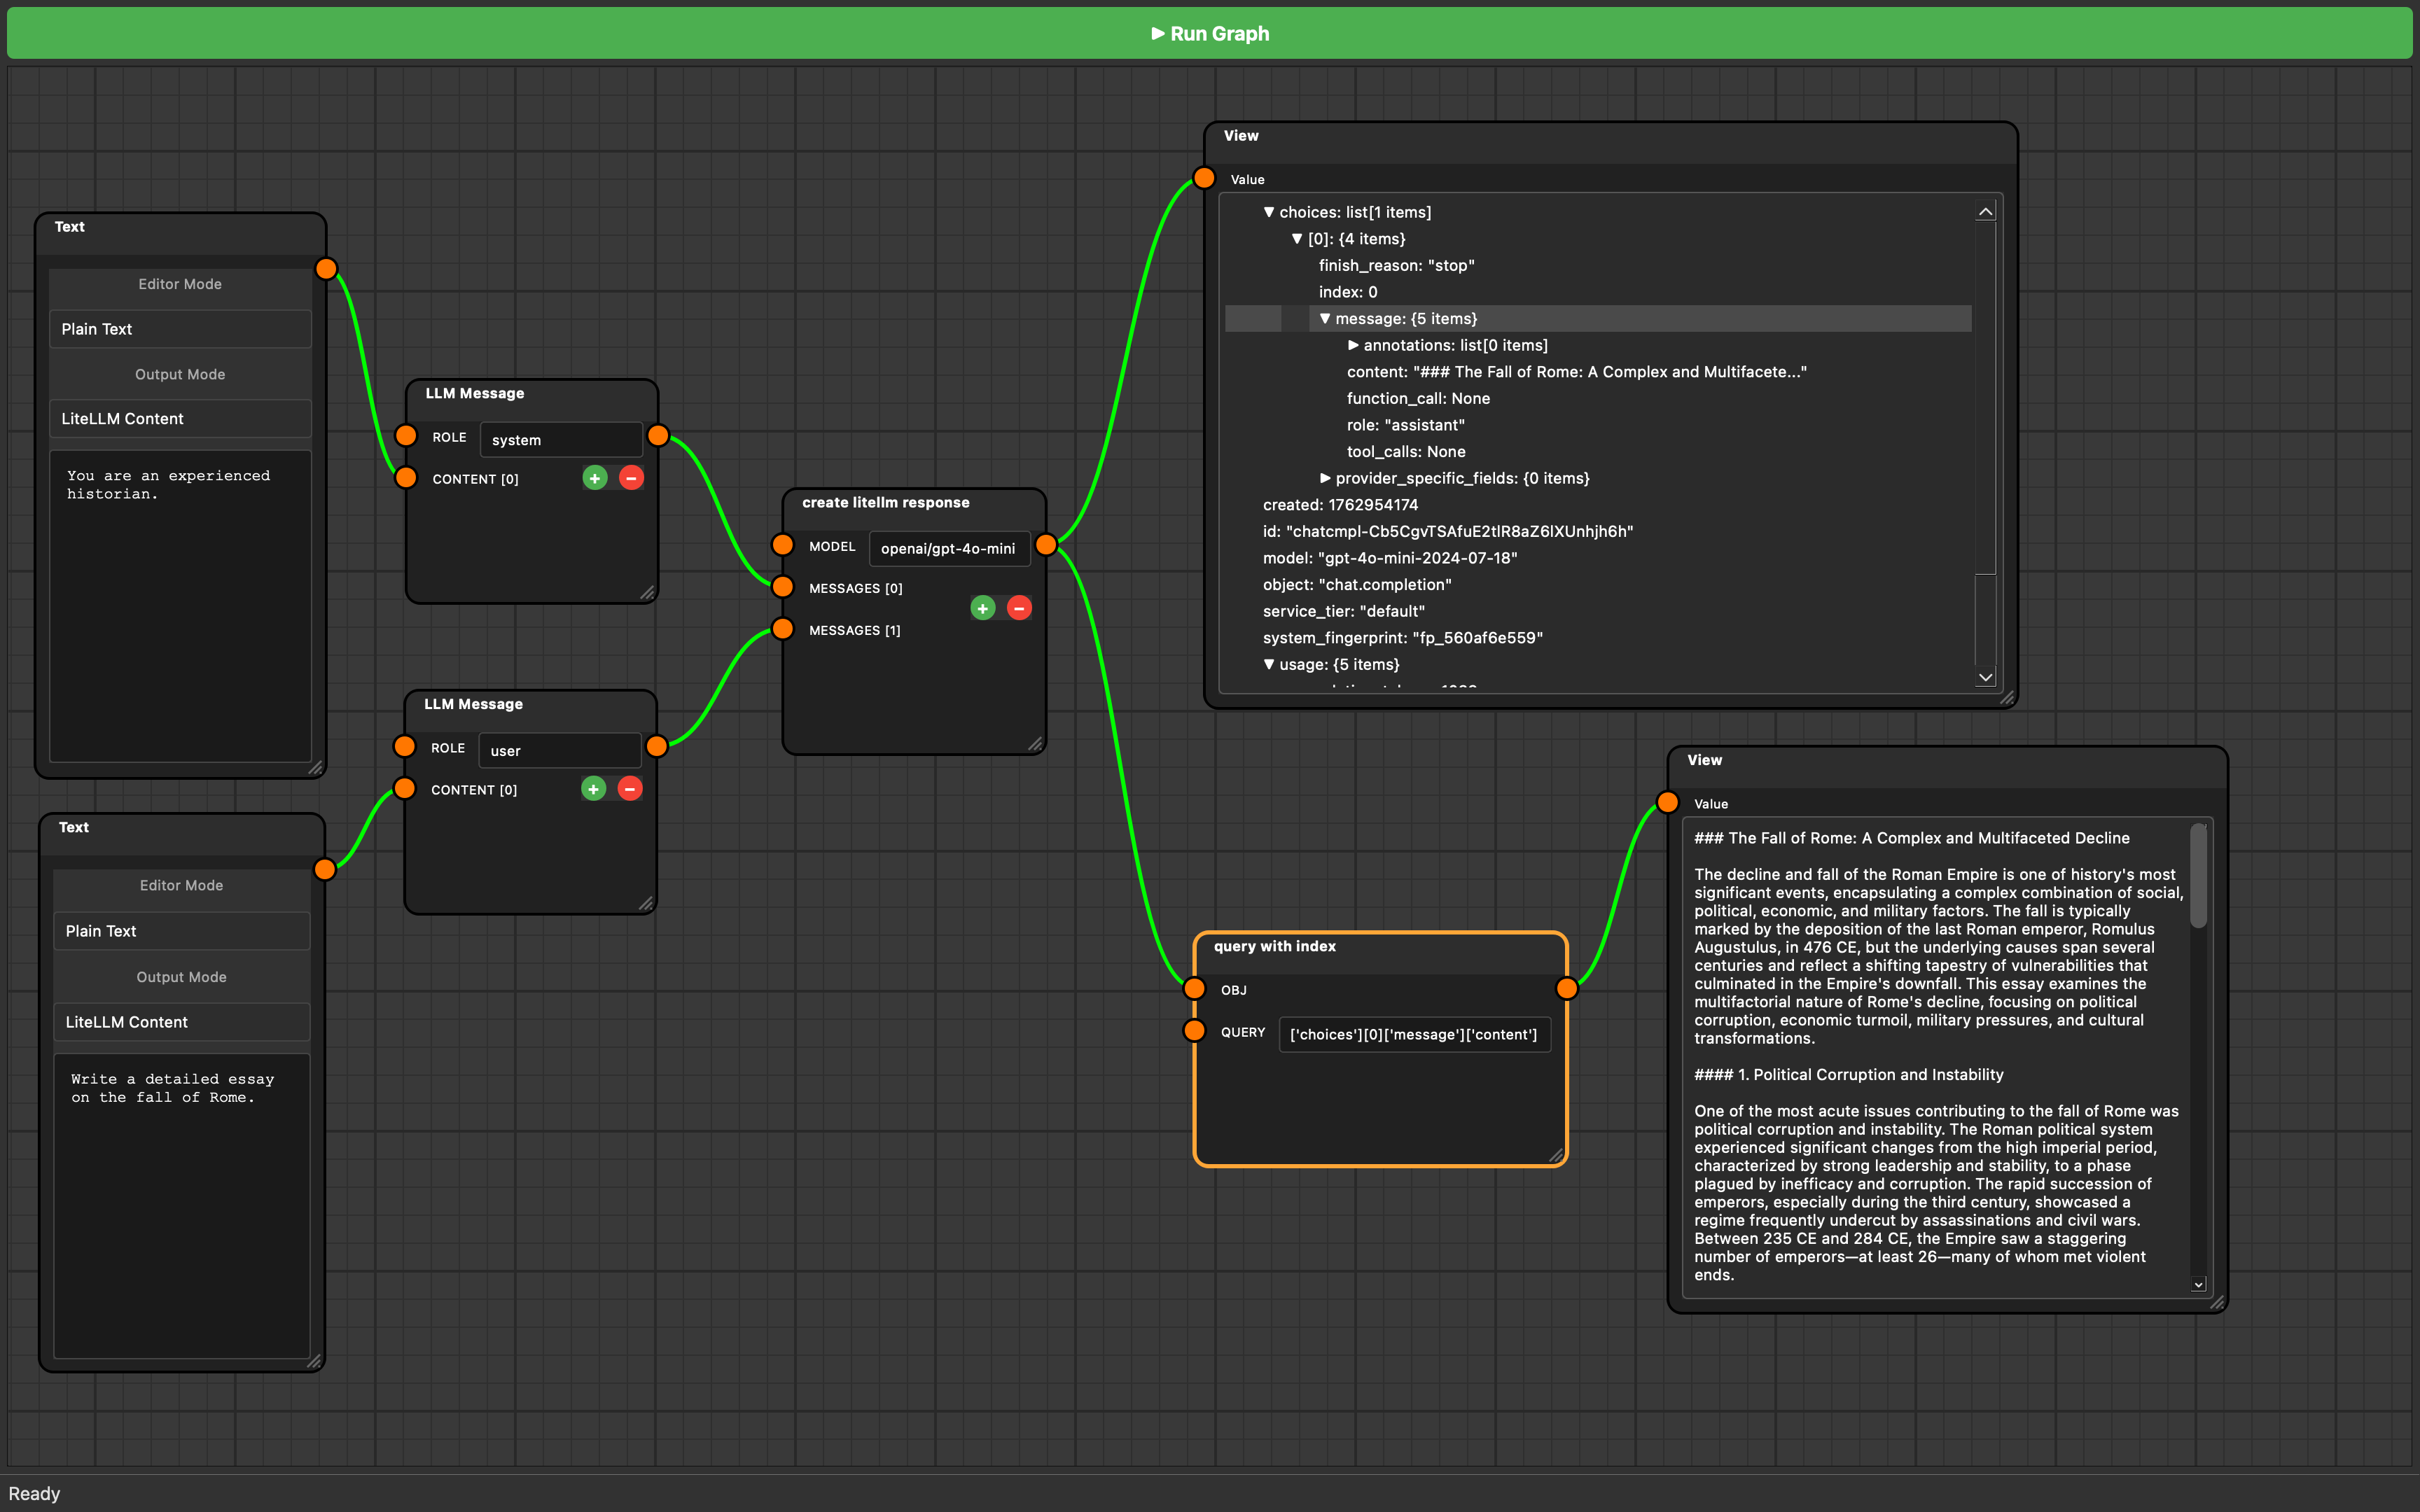2420x1512 pixels.
Task: Open LiteLLM Content output mode in bottom Text node
Action: pos(181,1022)
